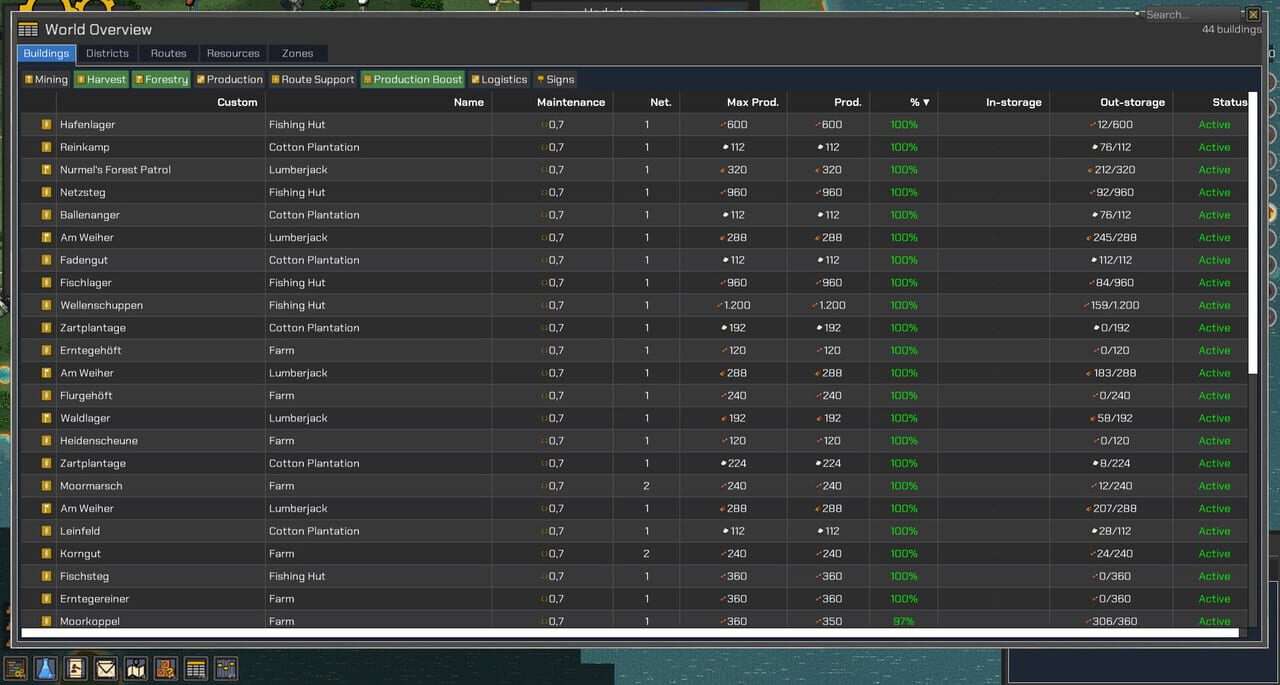The width and height of the screenshot is (1280, 685).
Task: Switch to the Resources tab
Action: tap(233, 53)
